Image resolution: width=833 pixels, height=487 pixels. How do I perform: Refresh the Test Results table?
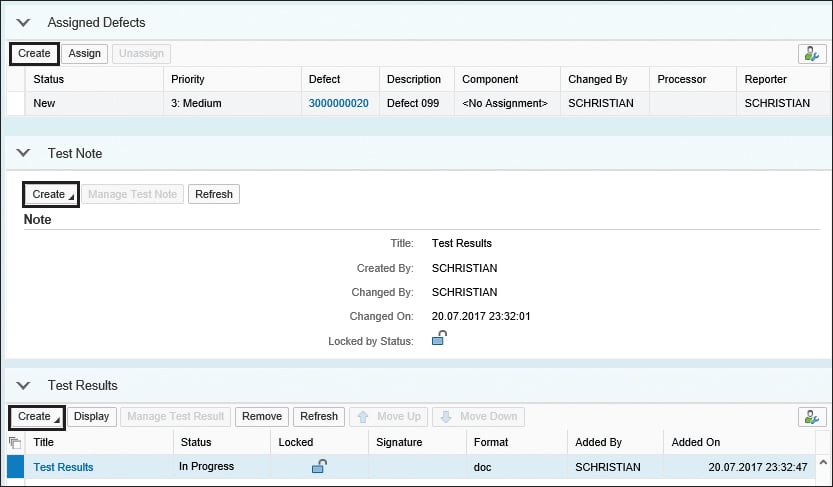tap(319, 417)
